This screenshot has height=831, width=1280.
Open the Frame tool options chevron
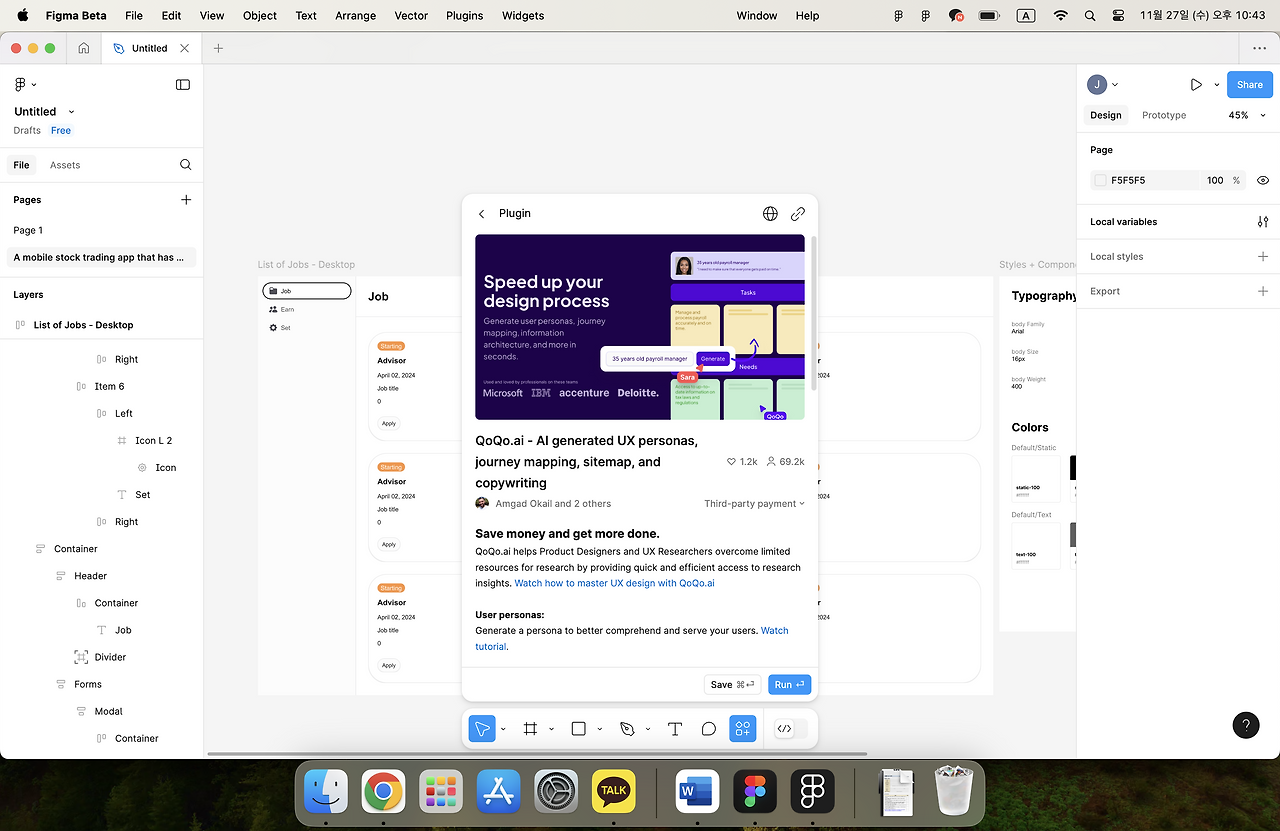point(551,729)
